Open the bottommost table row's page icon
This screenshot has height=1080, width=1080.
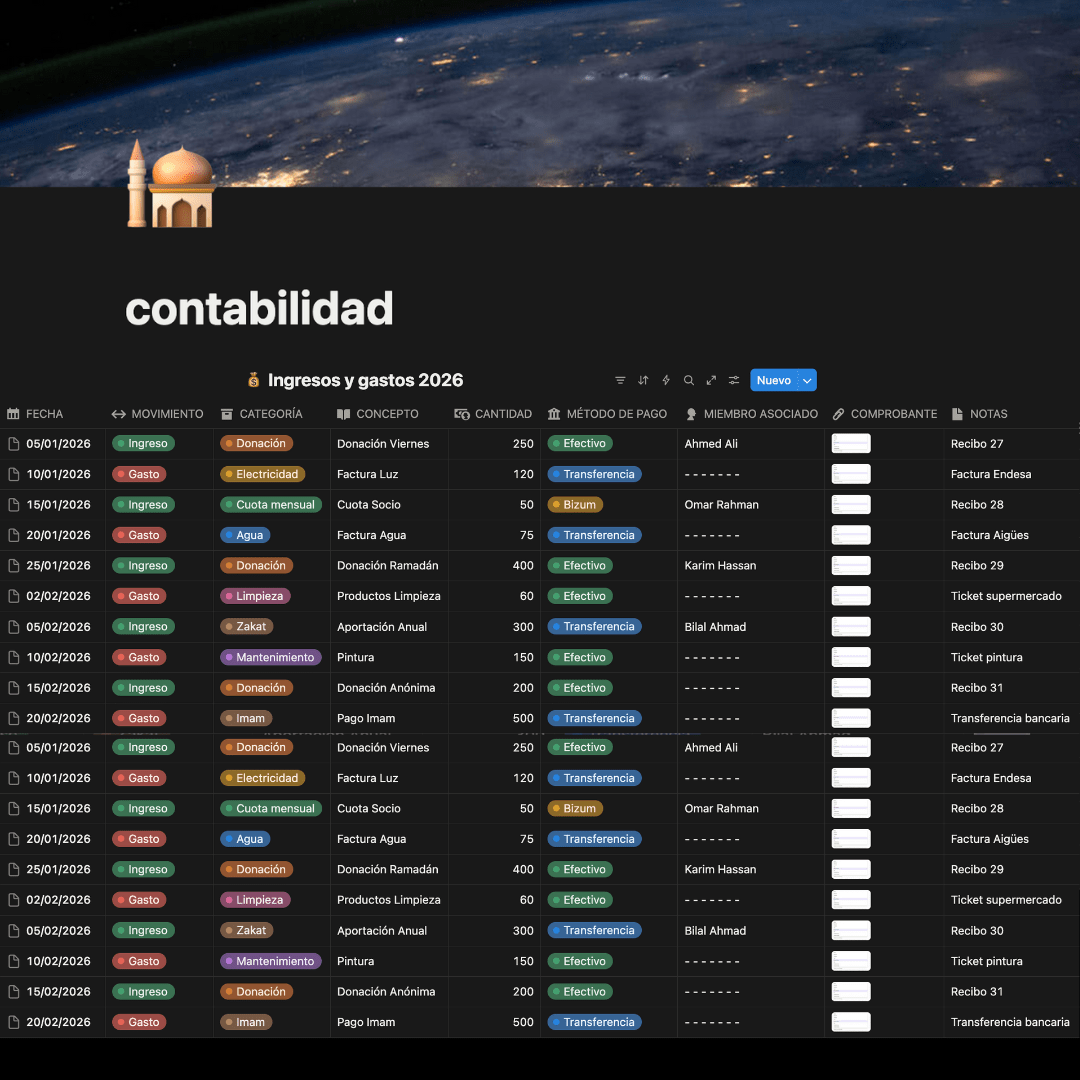pos(14,1022)
